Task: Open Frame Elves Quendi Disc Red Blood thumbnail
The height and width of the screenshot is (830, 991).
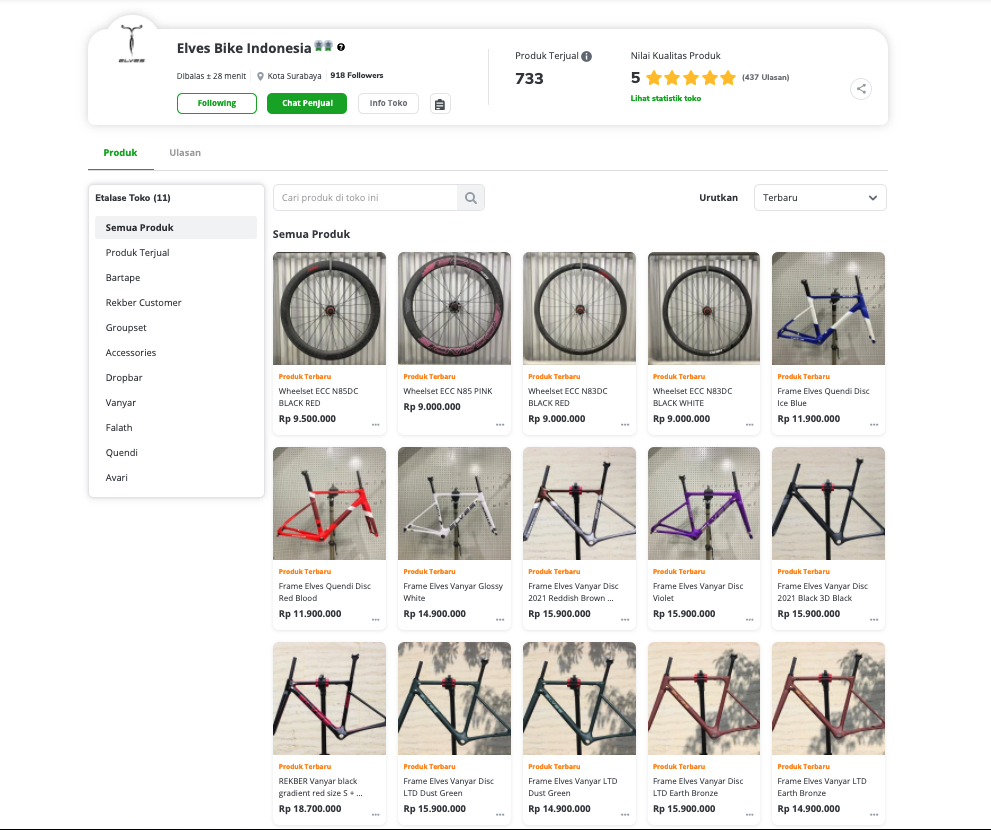Action: click(x=329, y=504)
